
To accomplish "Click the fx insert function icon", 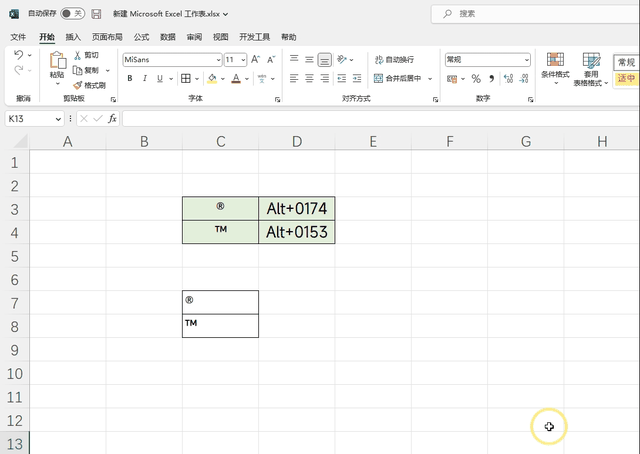I will (x=112, y=119).
